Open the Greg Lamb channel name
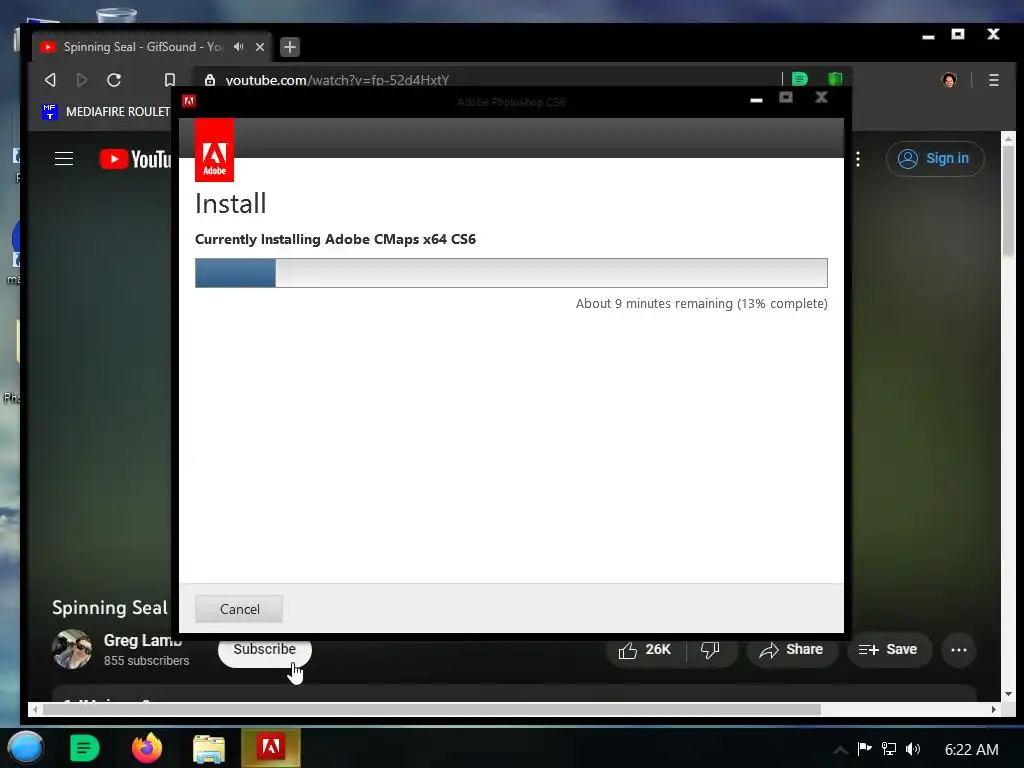The height and width of the screenshot is (768, 1024). point(142,640)
